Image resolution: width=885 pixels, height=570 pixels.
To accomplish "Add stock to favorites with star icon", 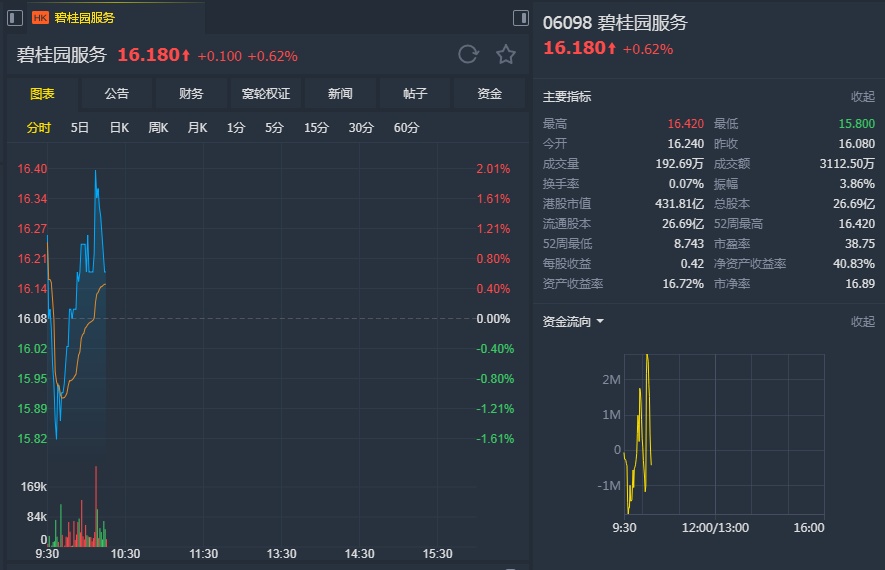I will (x=506, y=55).
